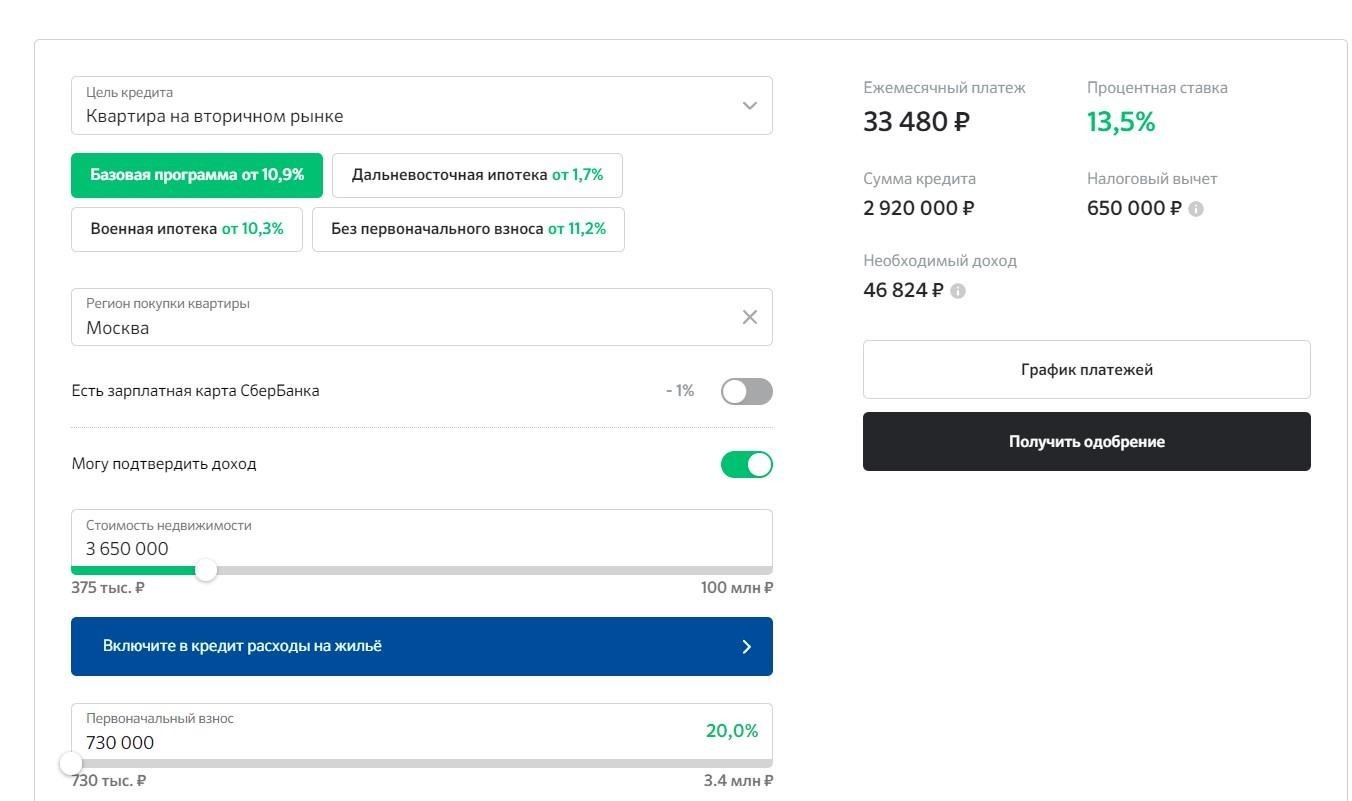This screenshot has height=801, width=1352.
Task: Click the 20,0% down payment percentage
Action: tap(732, 731)
